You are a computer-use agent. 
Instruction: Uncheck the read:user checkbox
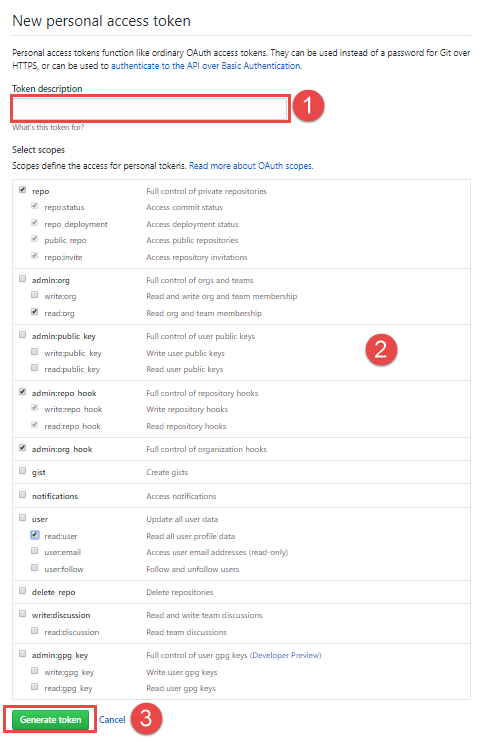[x=35, y=535]
